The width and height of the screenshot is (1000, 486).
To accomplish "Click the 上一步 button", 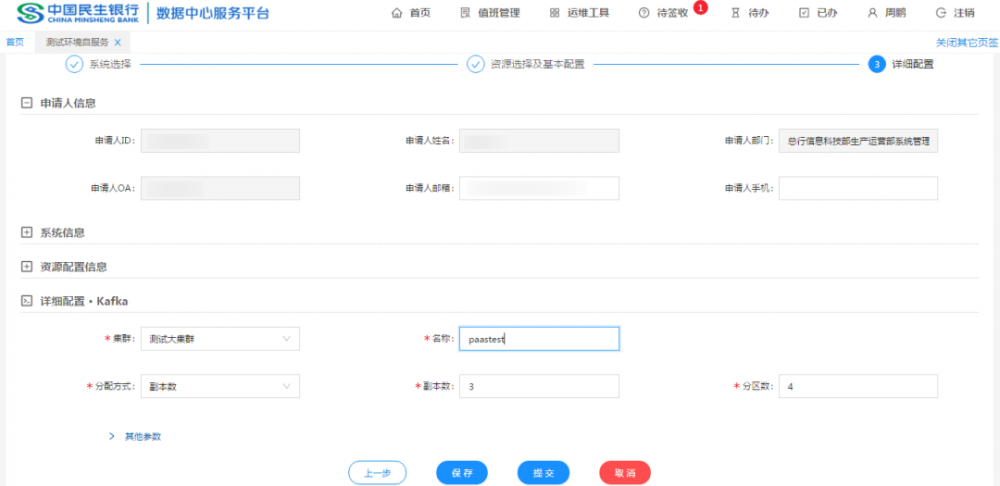I will point(377,473).
